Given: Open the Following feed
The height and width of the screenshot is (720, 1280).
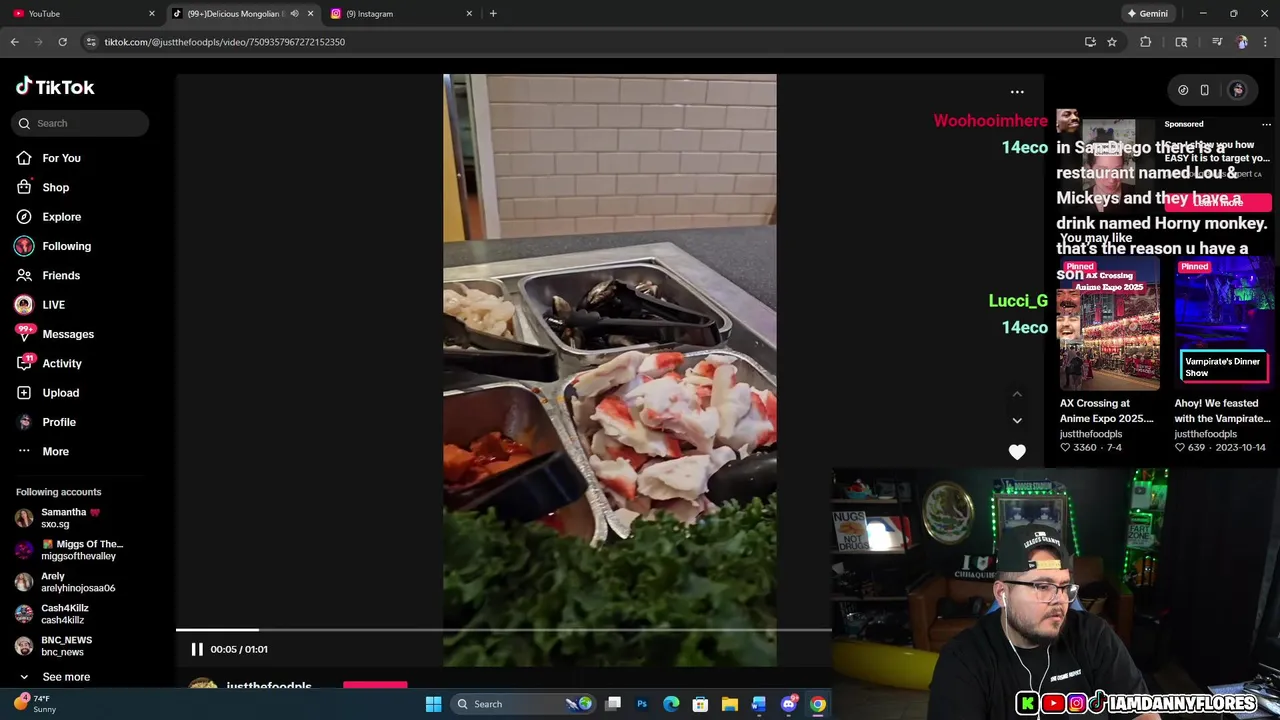Looking at the screenshot, I should (x=65, y=246).
